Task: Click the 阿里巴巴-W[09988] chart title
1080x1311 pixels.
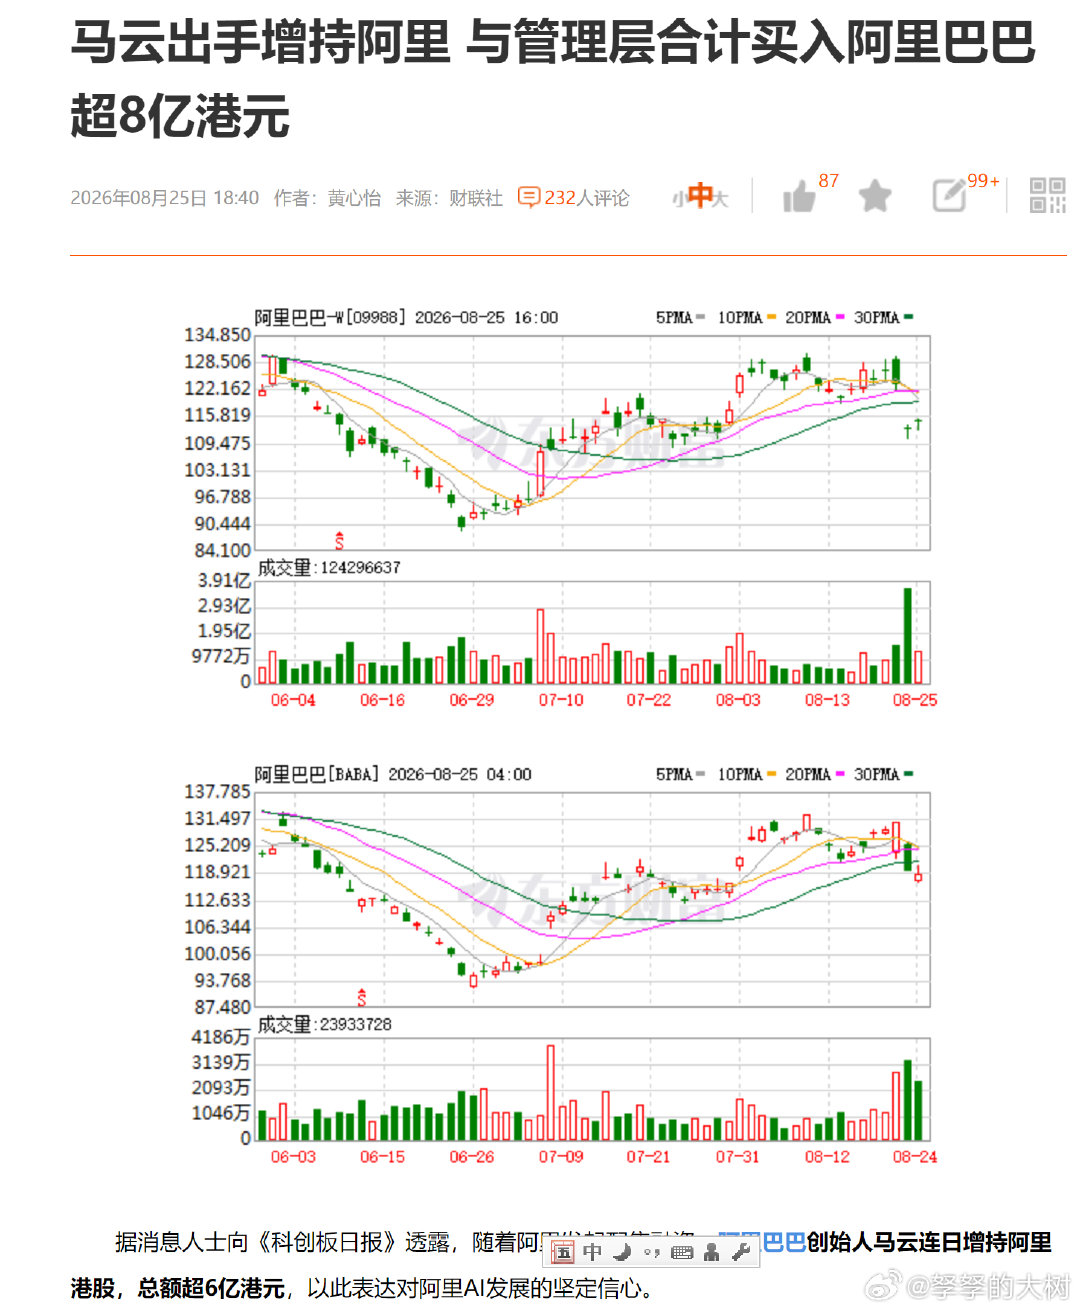Action: (331, 317)
